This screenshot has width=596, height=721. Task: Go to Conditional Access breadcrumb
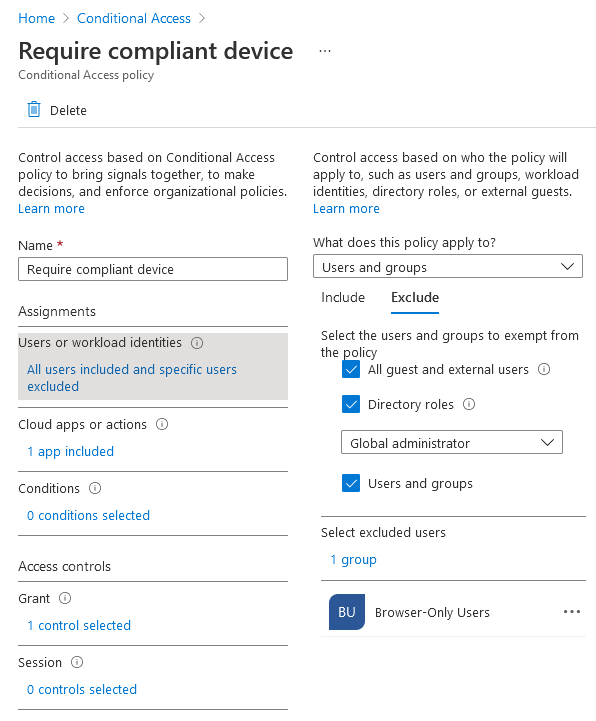[133, 18]
